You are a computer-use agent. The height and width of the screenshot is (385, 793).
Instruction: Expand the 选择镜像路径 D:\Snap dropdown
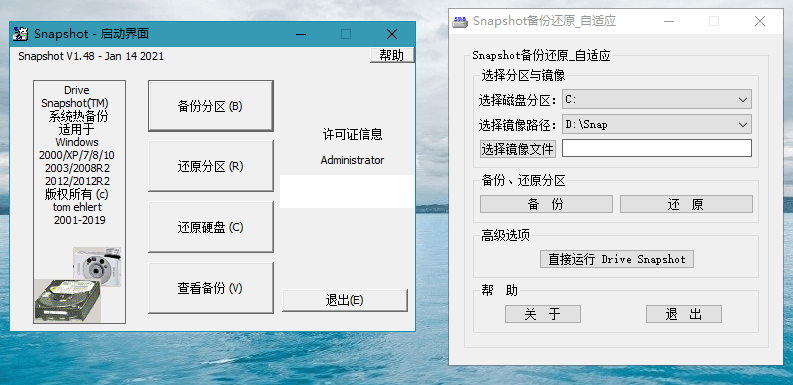tap(656, 124)
